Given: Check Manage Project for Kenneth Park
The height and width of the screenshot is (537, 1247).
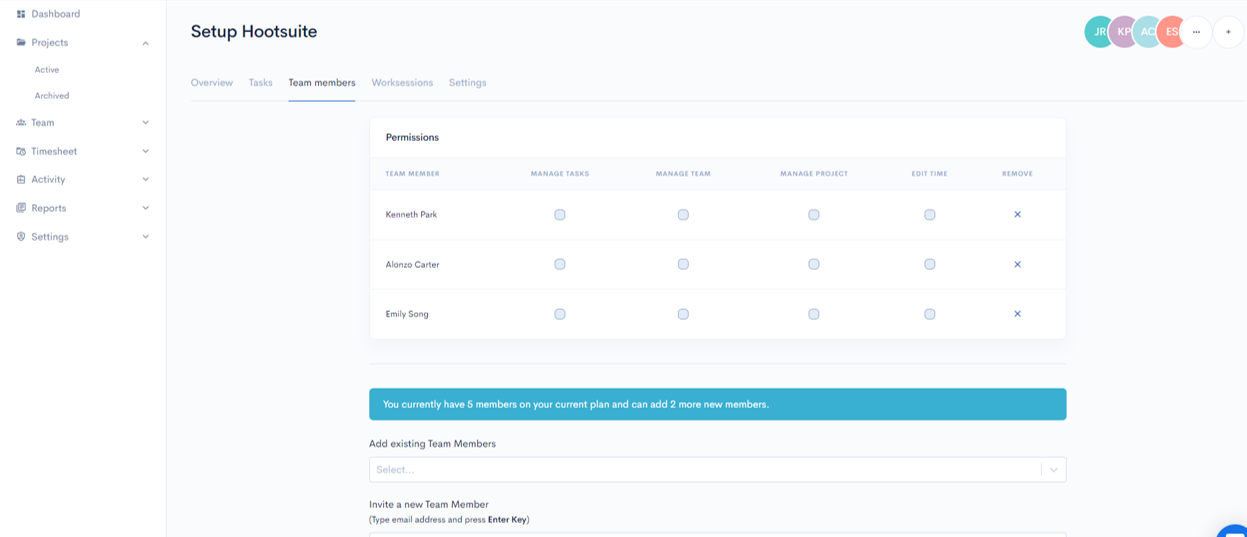Looking at the screenshot, I should pos(814,215).
